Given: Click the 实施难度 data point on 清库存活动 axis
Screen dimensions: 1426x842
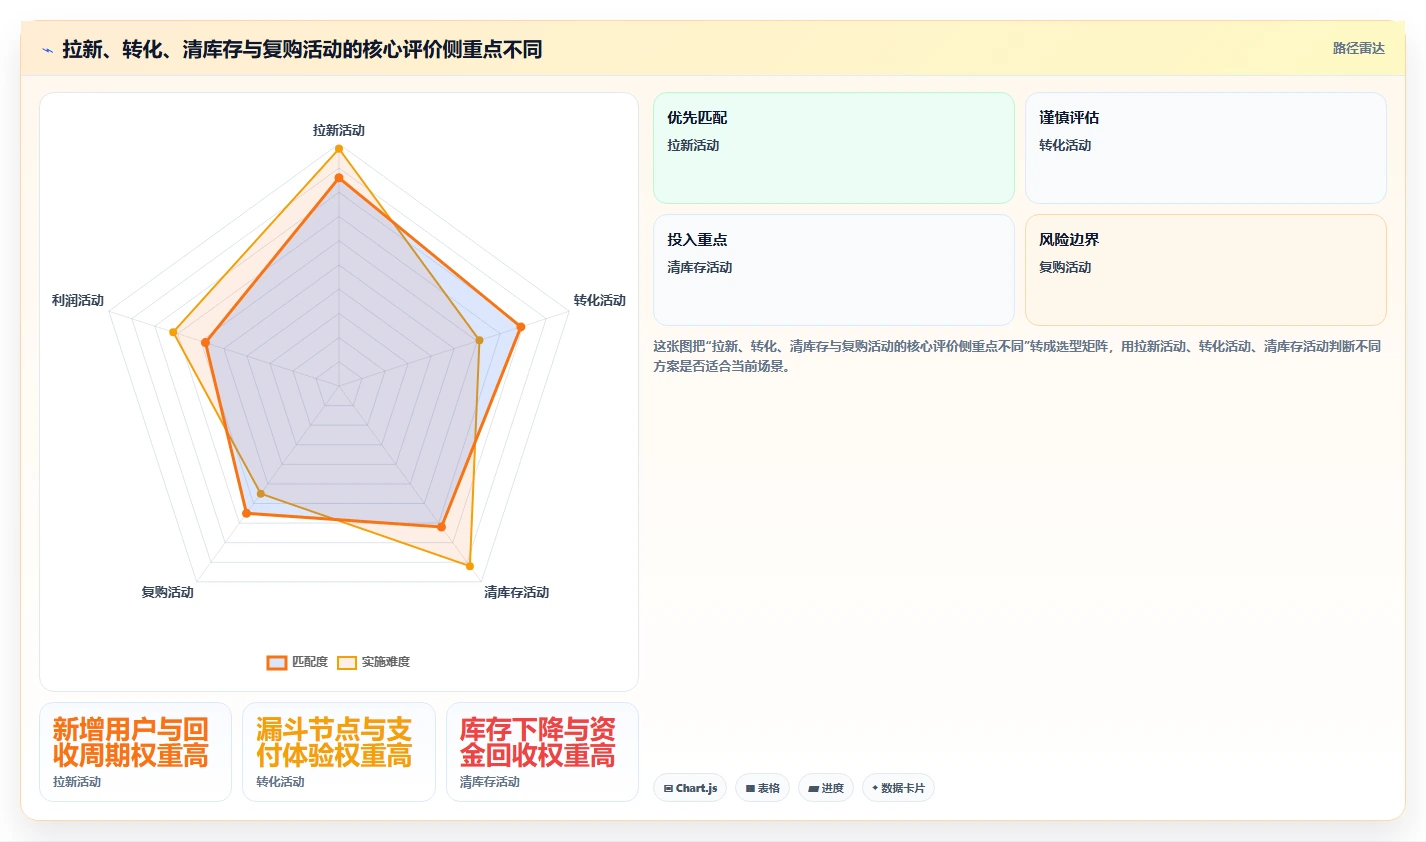Looking at the screenshot, I should pos(470,566).
